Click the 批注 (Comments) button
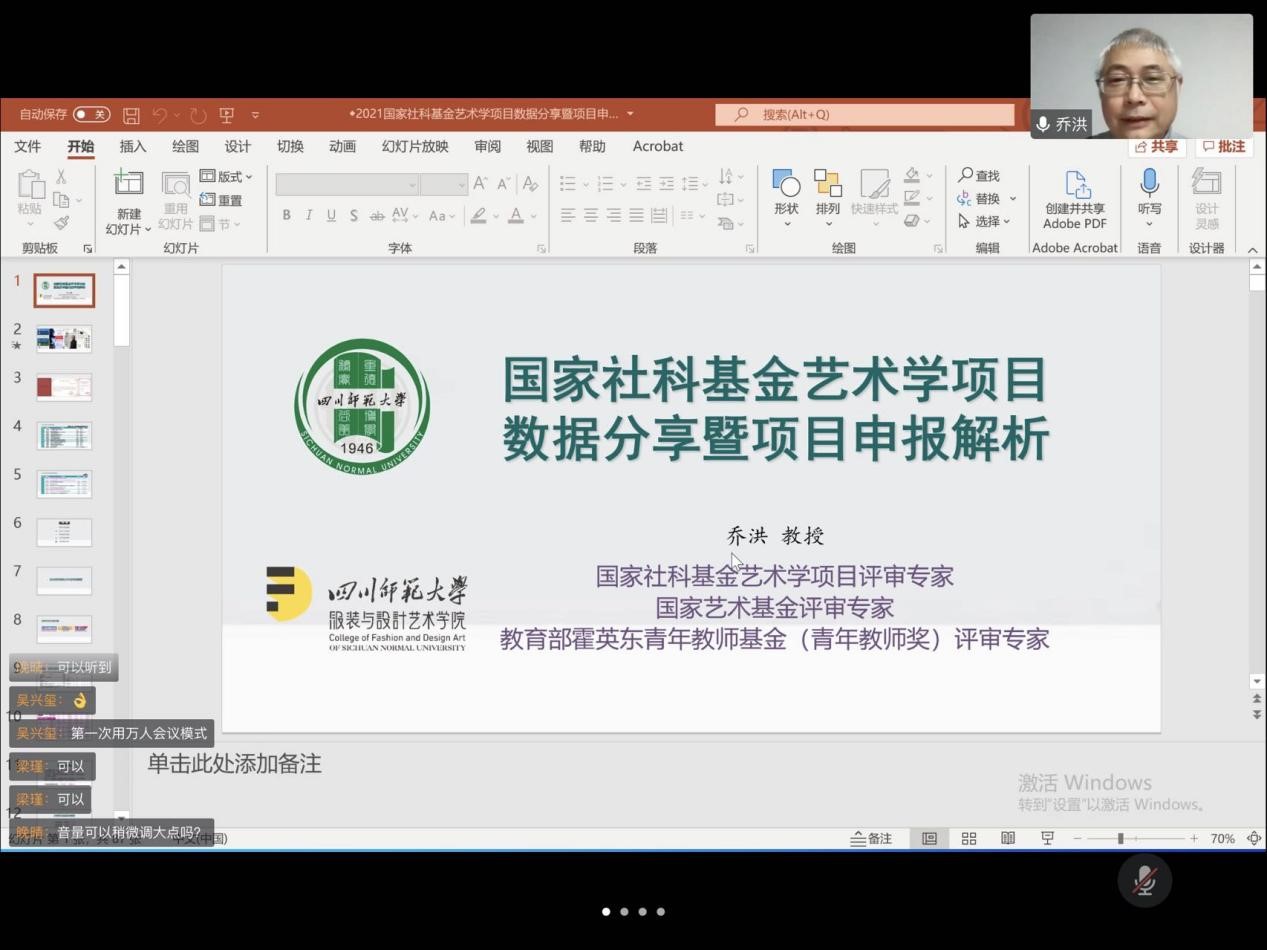The image size is (1267, 950). click(1224, 147)
